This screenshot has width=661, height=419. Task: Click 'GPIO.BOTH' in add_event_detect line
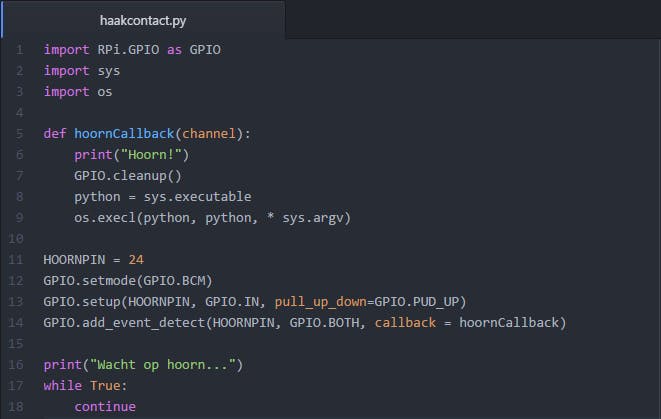pos(324,322)
